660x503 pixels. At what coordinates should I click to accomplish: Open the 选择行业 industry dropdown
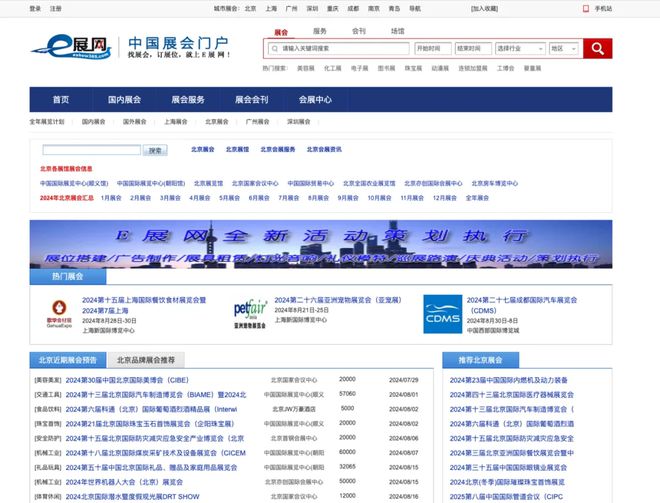pyautogui.click(x=520, y=49)
